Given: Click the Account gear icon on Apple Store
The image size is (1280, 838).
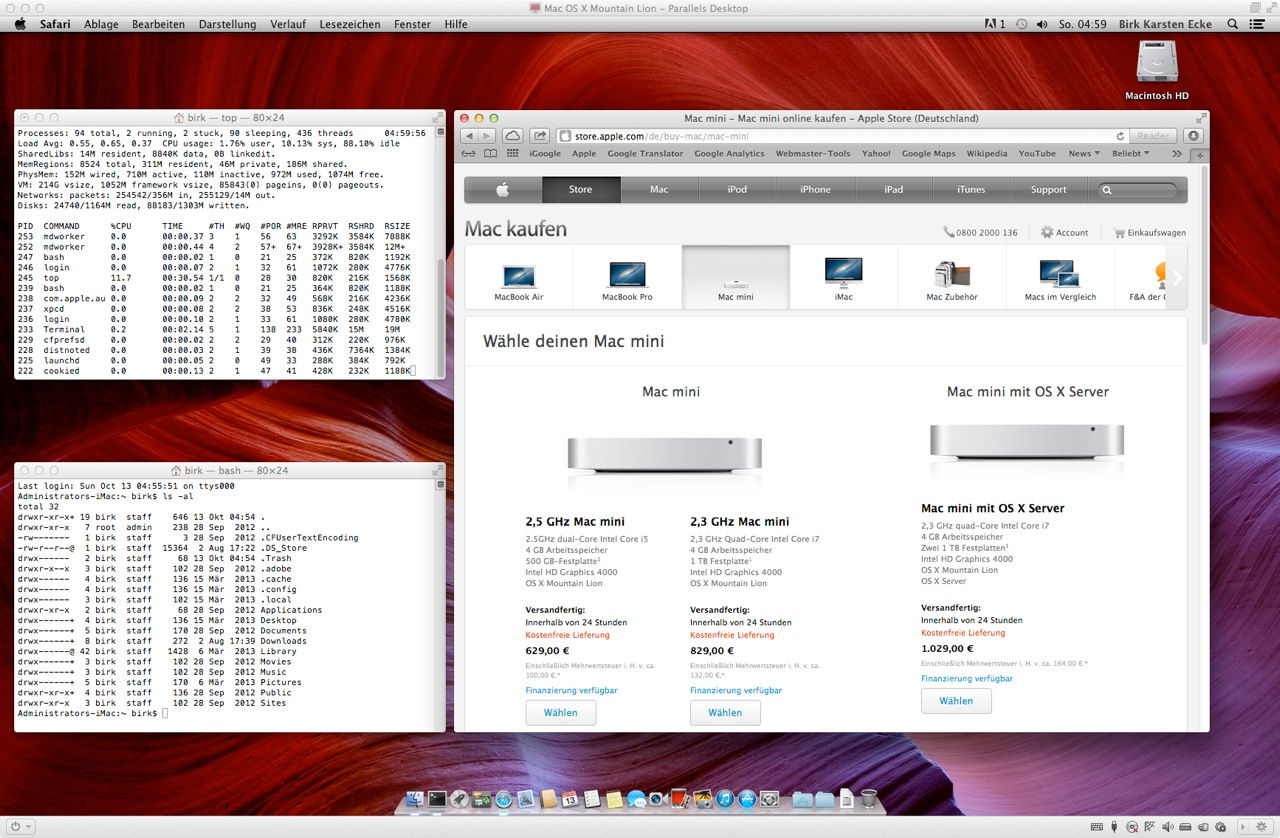Looking at the screenshot, I should (1047, 232).
